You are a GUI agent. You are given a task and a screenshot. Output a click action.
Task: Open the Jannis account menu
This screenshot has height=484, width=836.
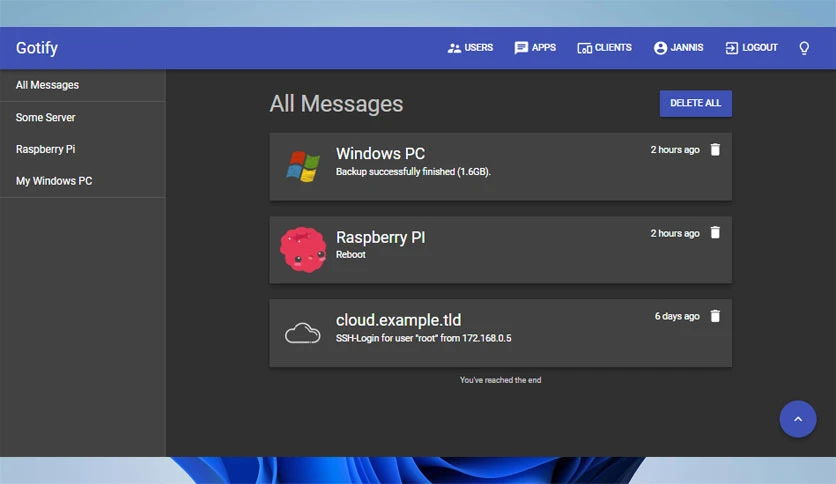pyautogui.click(x=678, y=48)
